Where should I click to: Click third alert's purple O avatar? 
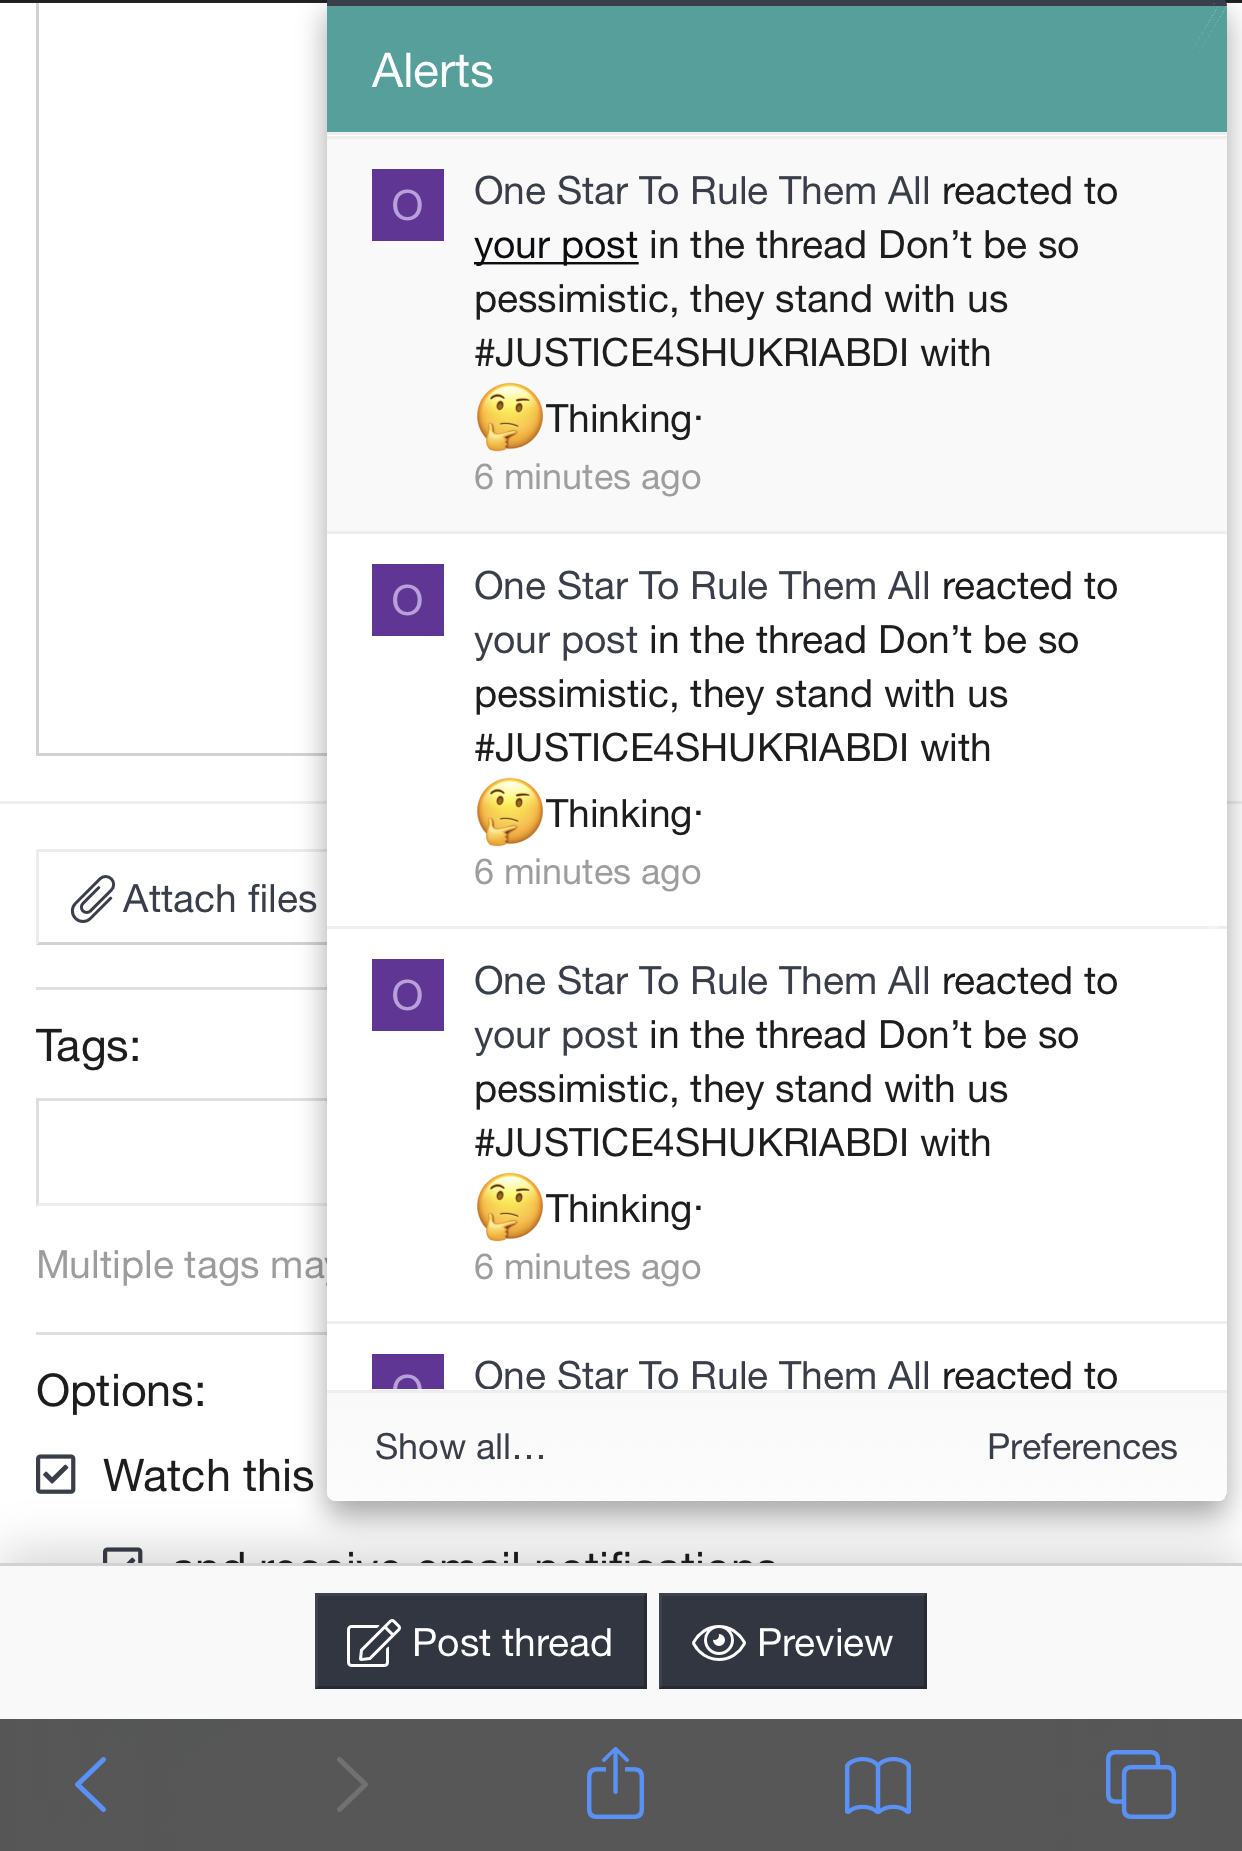pos(408,995)
